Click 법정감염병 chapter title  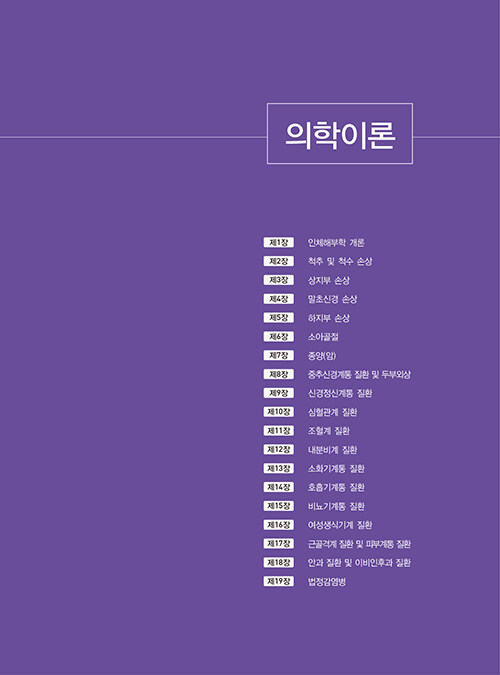coord(326,582)
